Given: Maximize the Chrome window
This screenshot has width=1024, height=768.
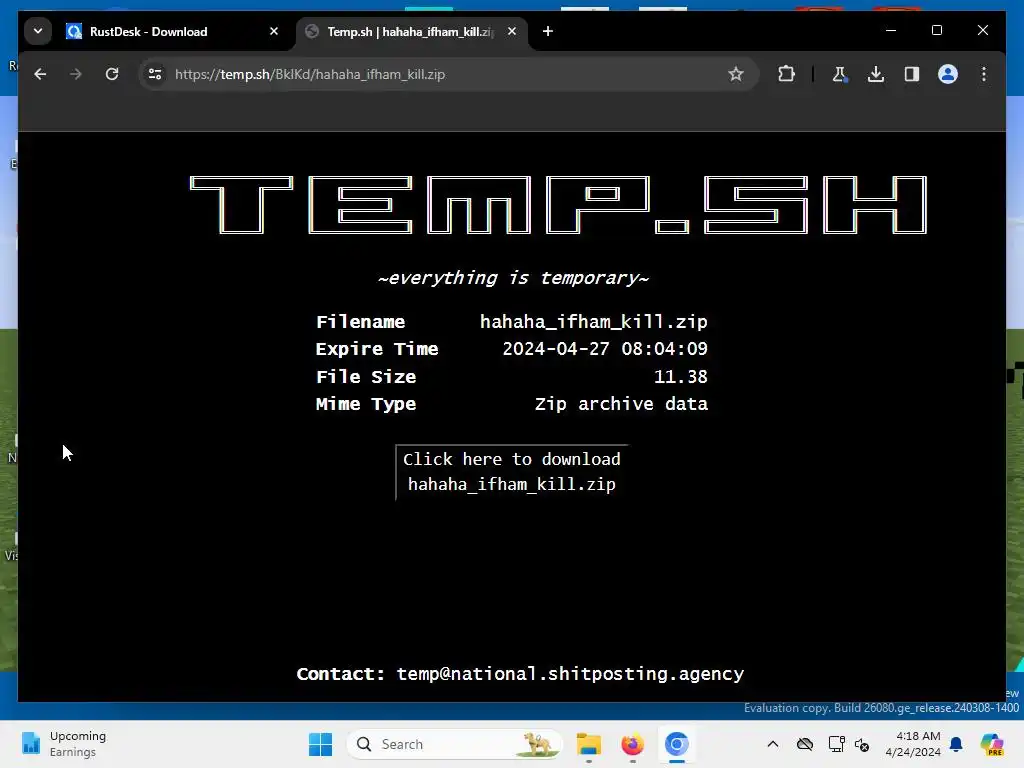Looking at the screenshot, I should (936, 31).
